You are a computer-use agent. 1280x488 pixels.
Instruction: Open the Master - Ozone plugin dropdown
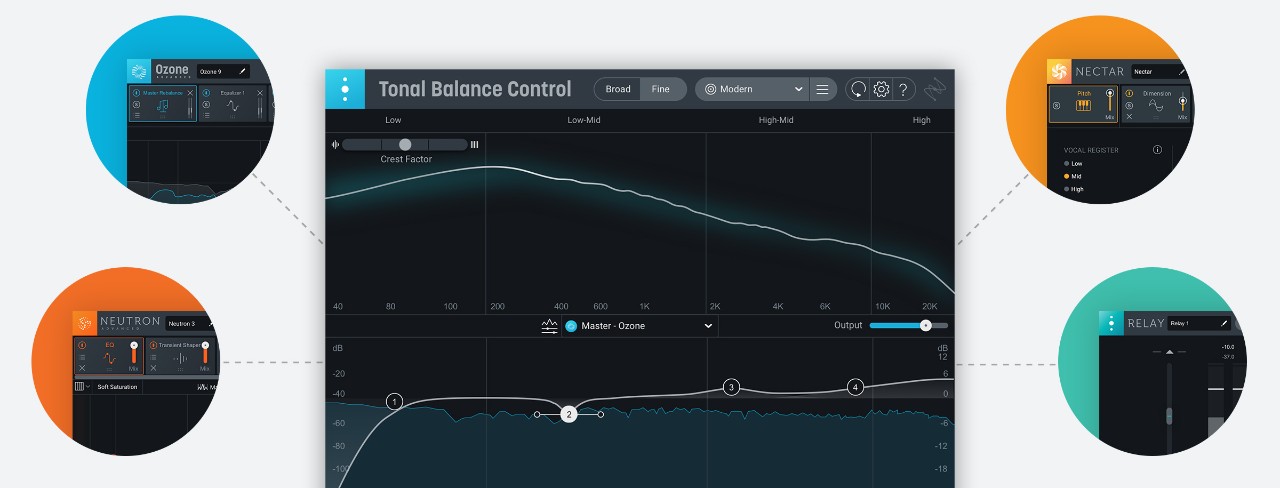pyautogui.click(x=640, y=326)
